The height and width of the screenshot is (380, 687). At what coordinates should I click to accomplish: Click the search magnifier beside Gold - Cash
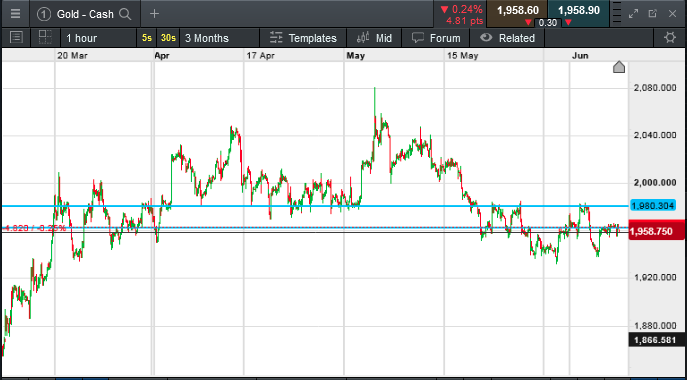point(125,14)
